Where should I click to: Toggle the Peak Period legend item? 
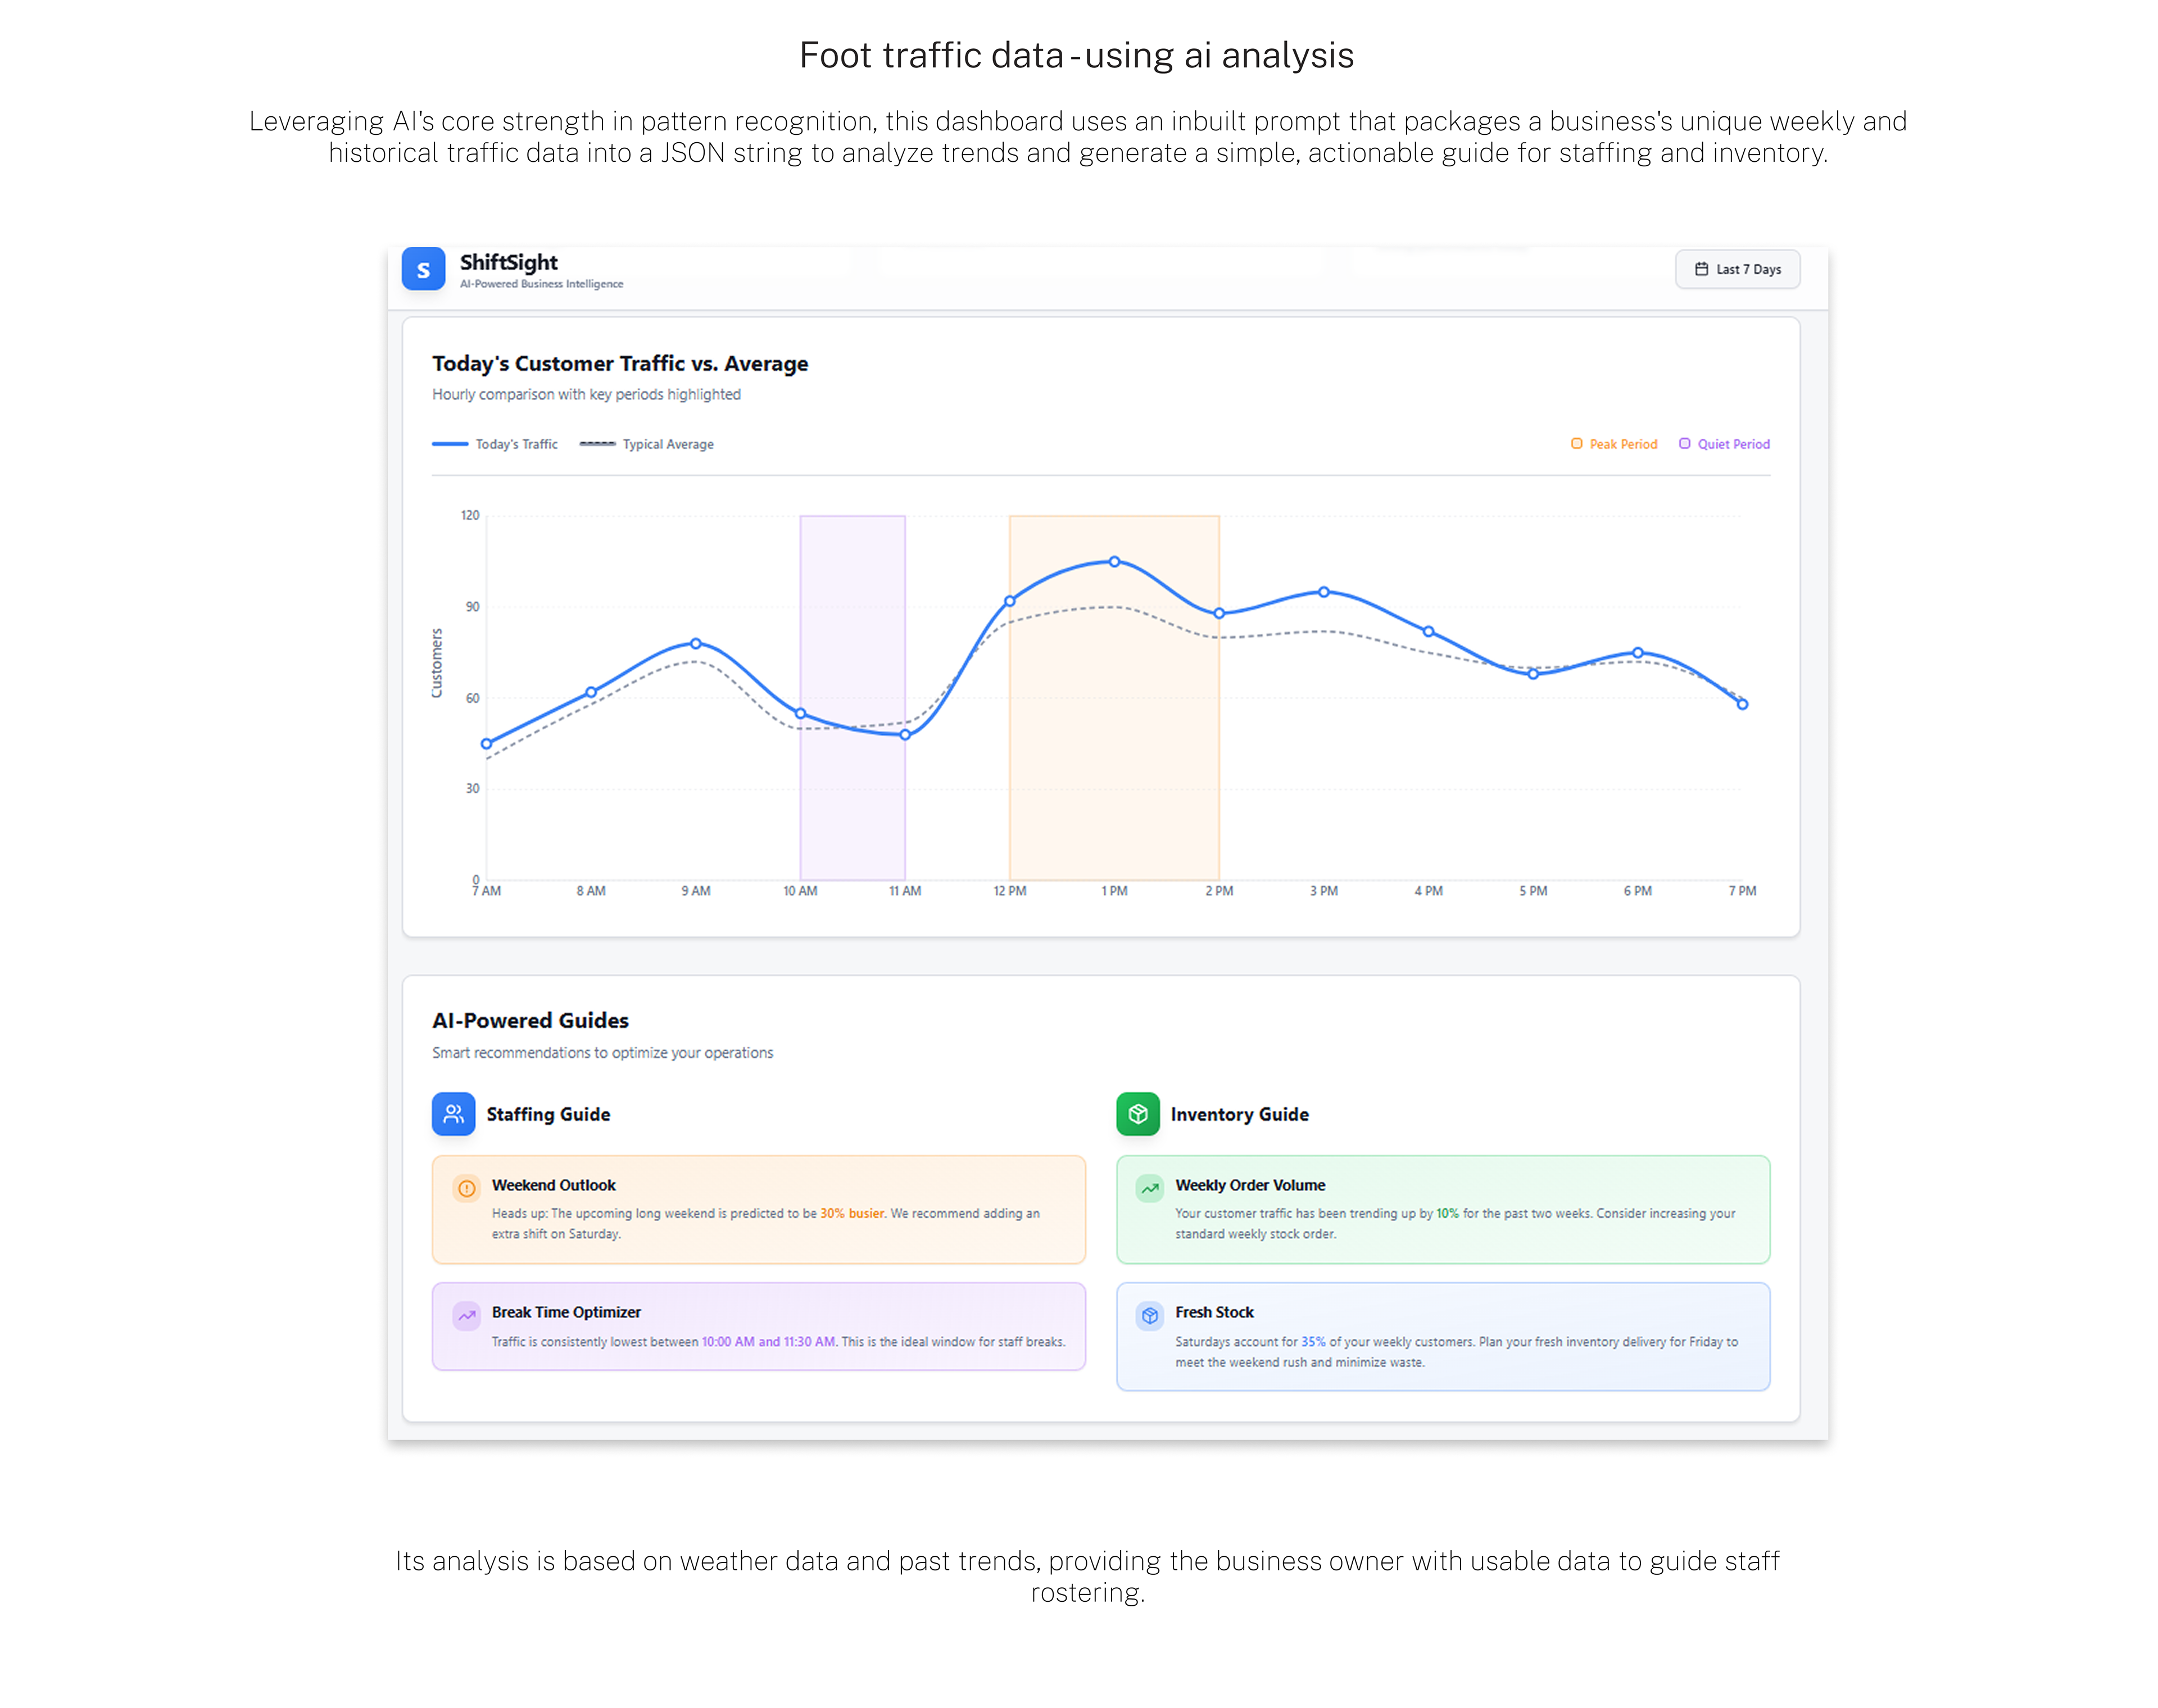pos(1613,444)
